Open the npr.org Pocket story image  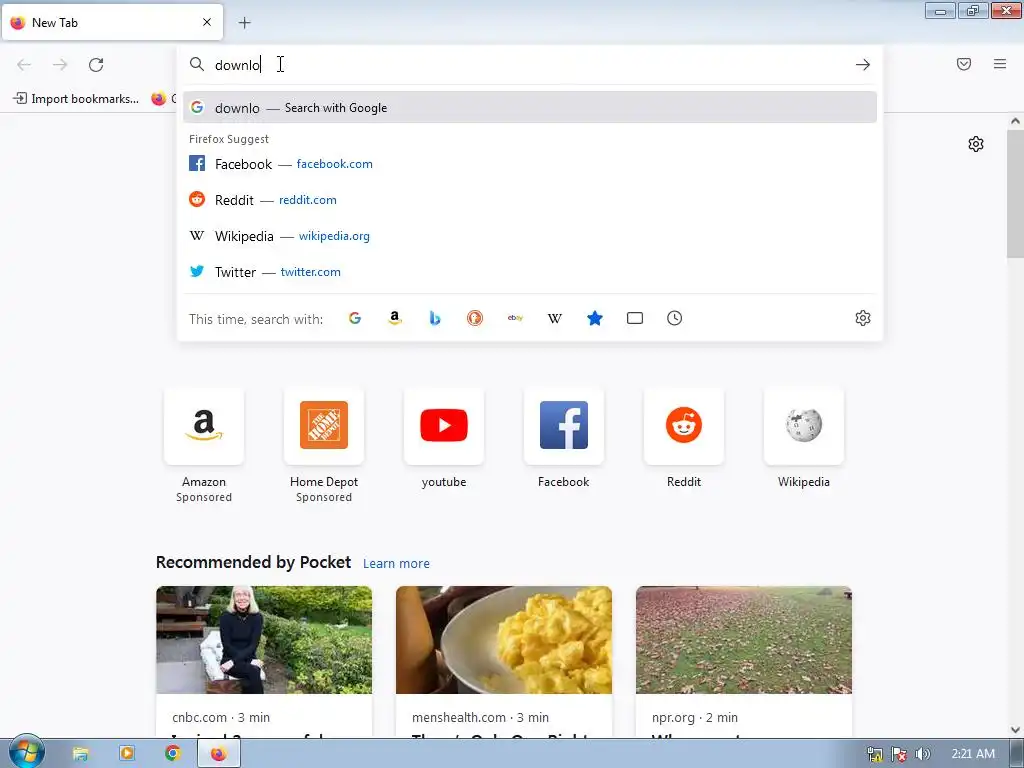click(744, 640)
